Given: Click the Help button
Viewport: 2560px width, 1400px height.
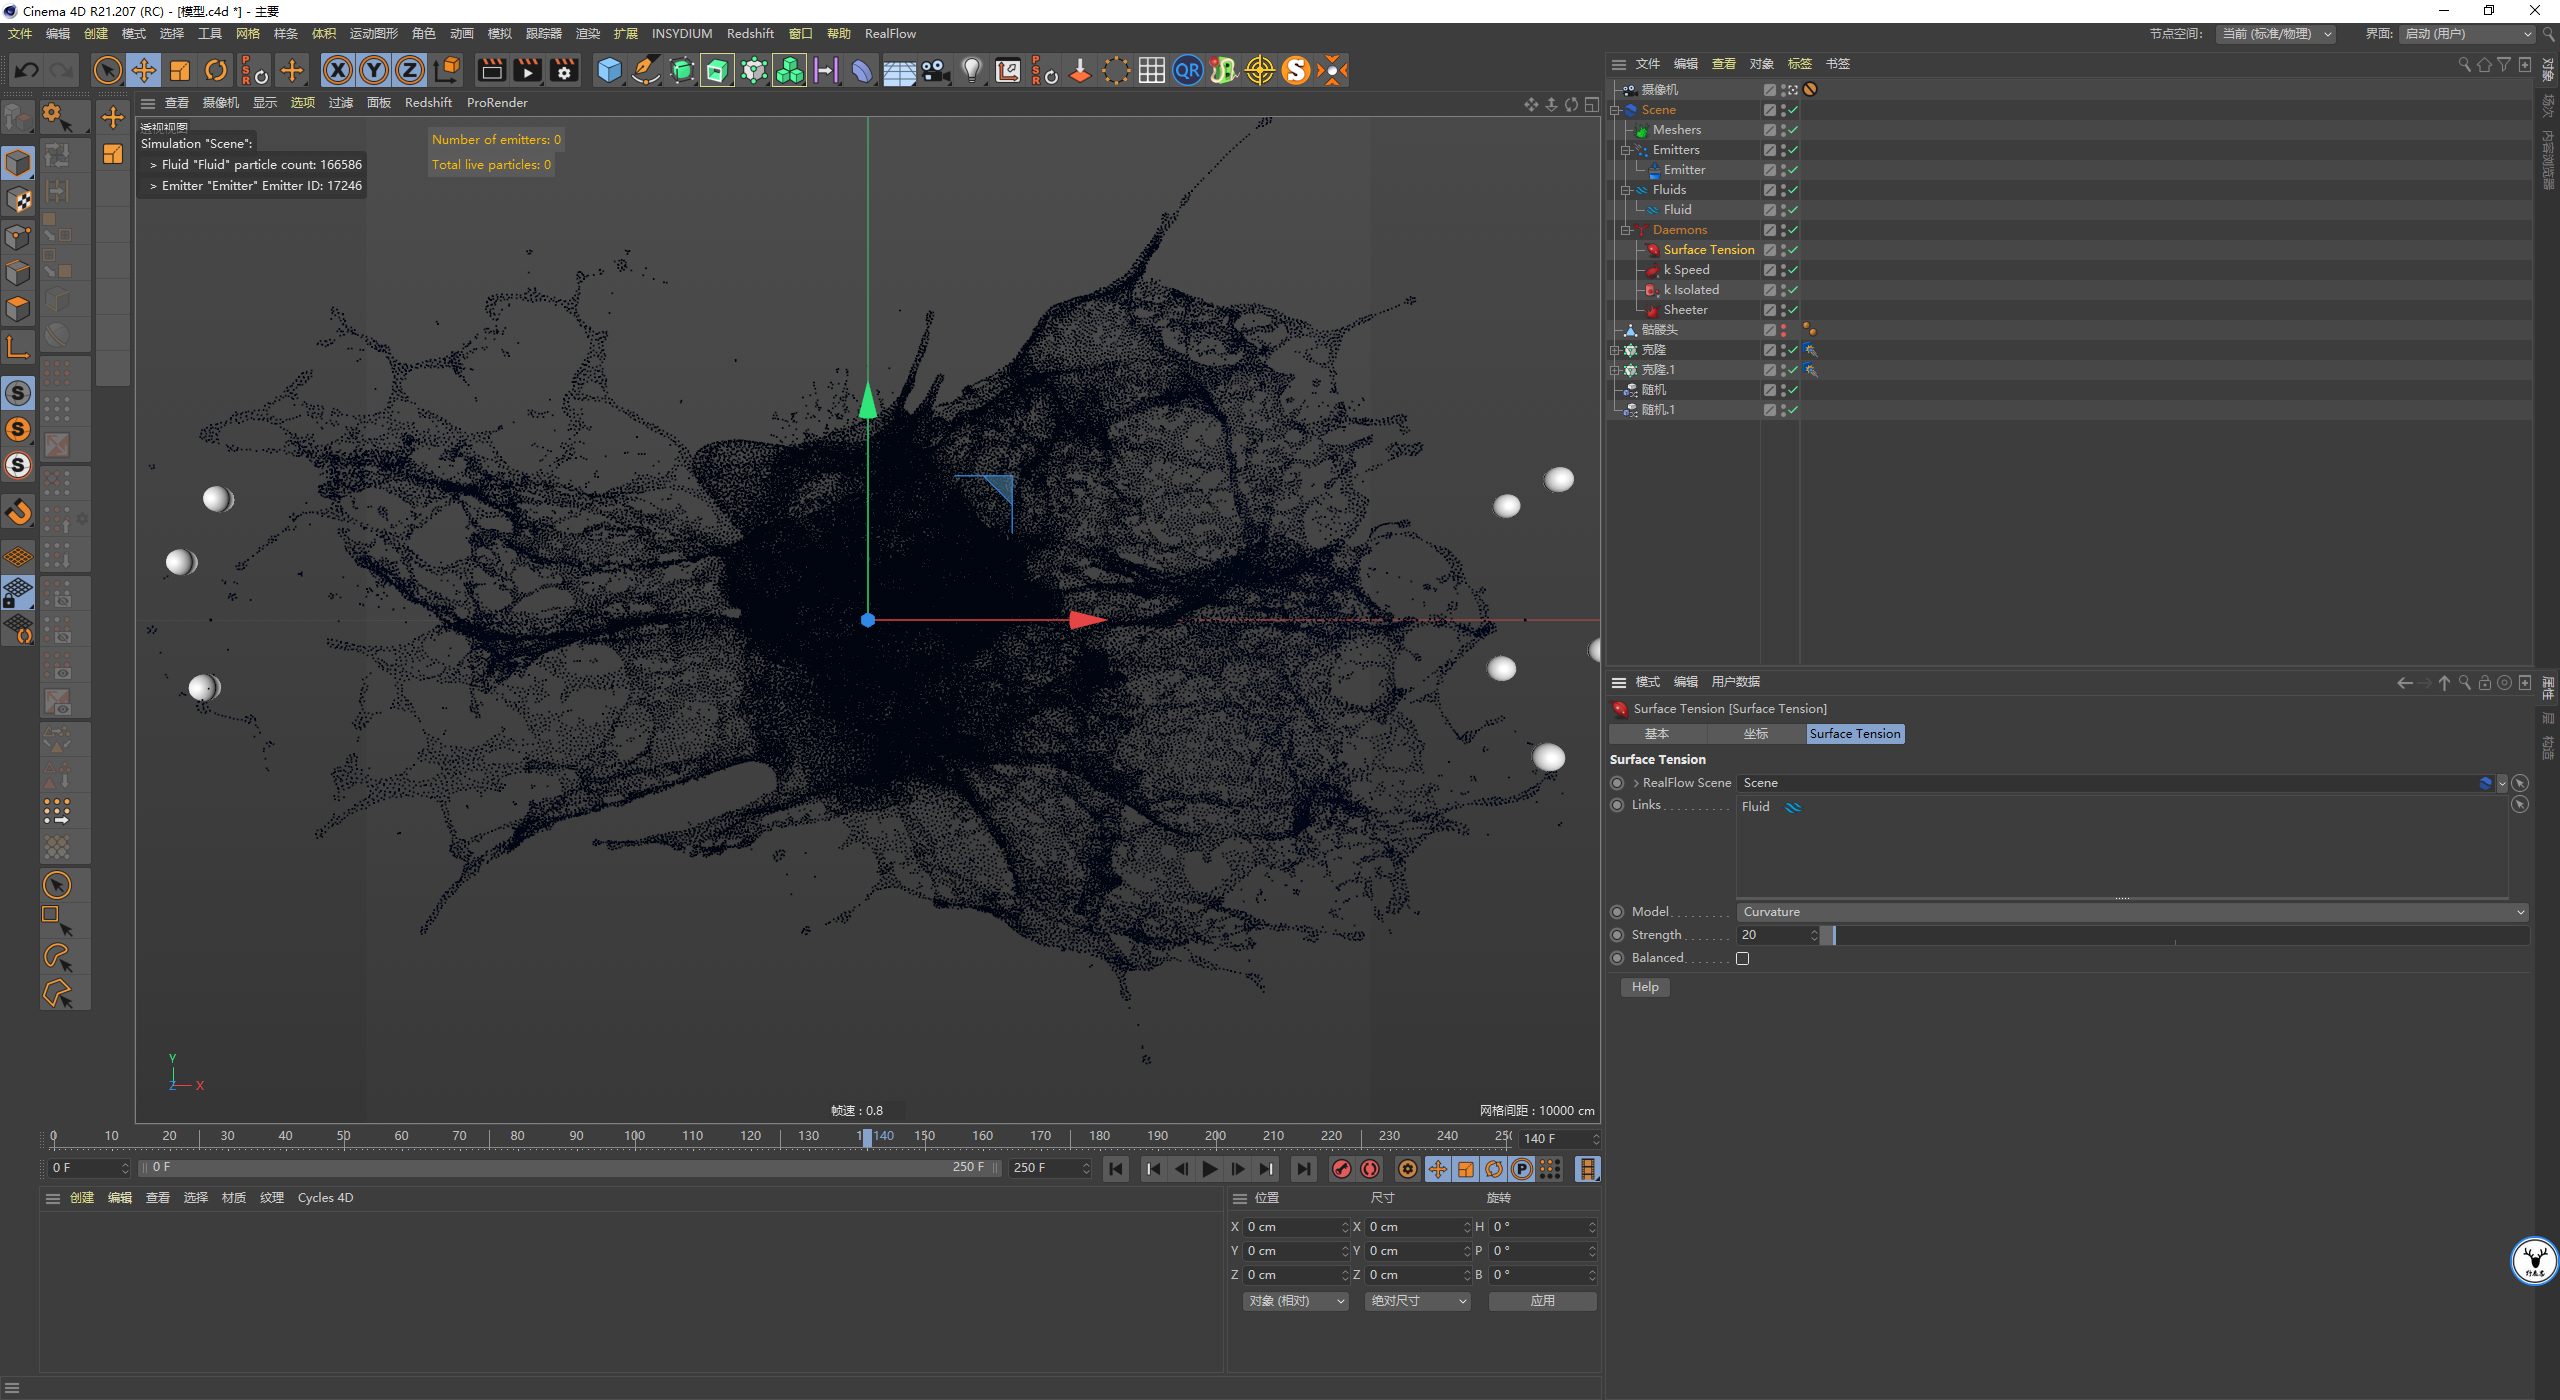Looking at the screenshot, I should coord(1645,987).
